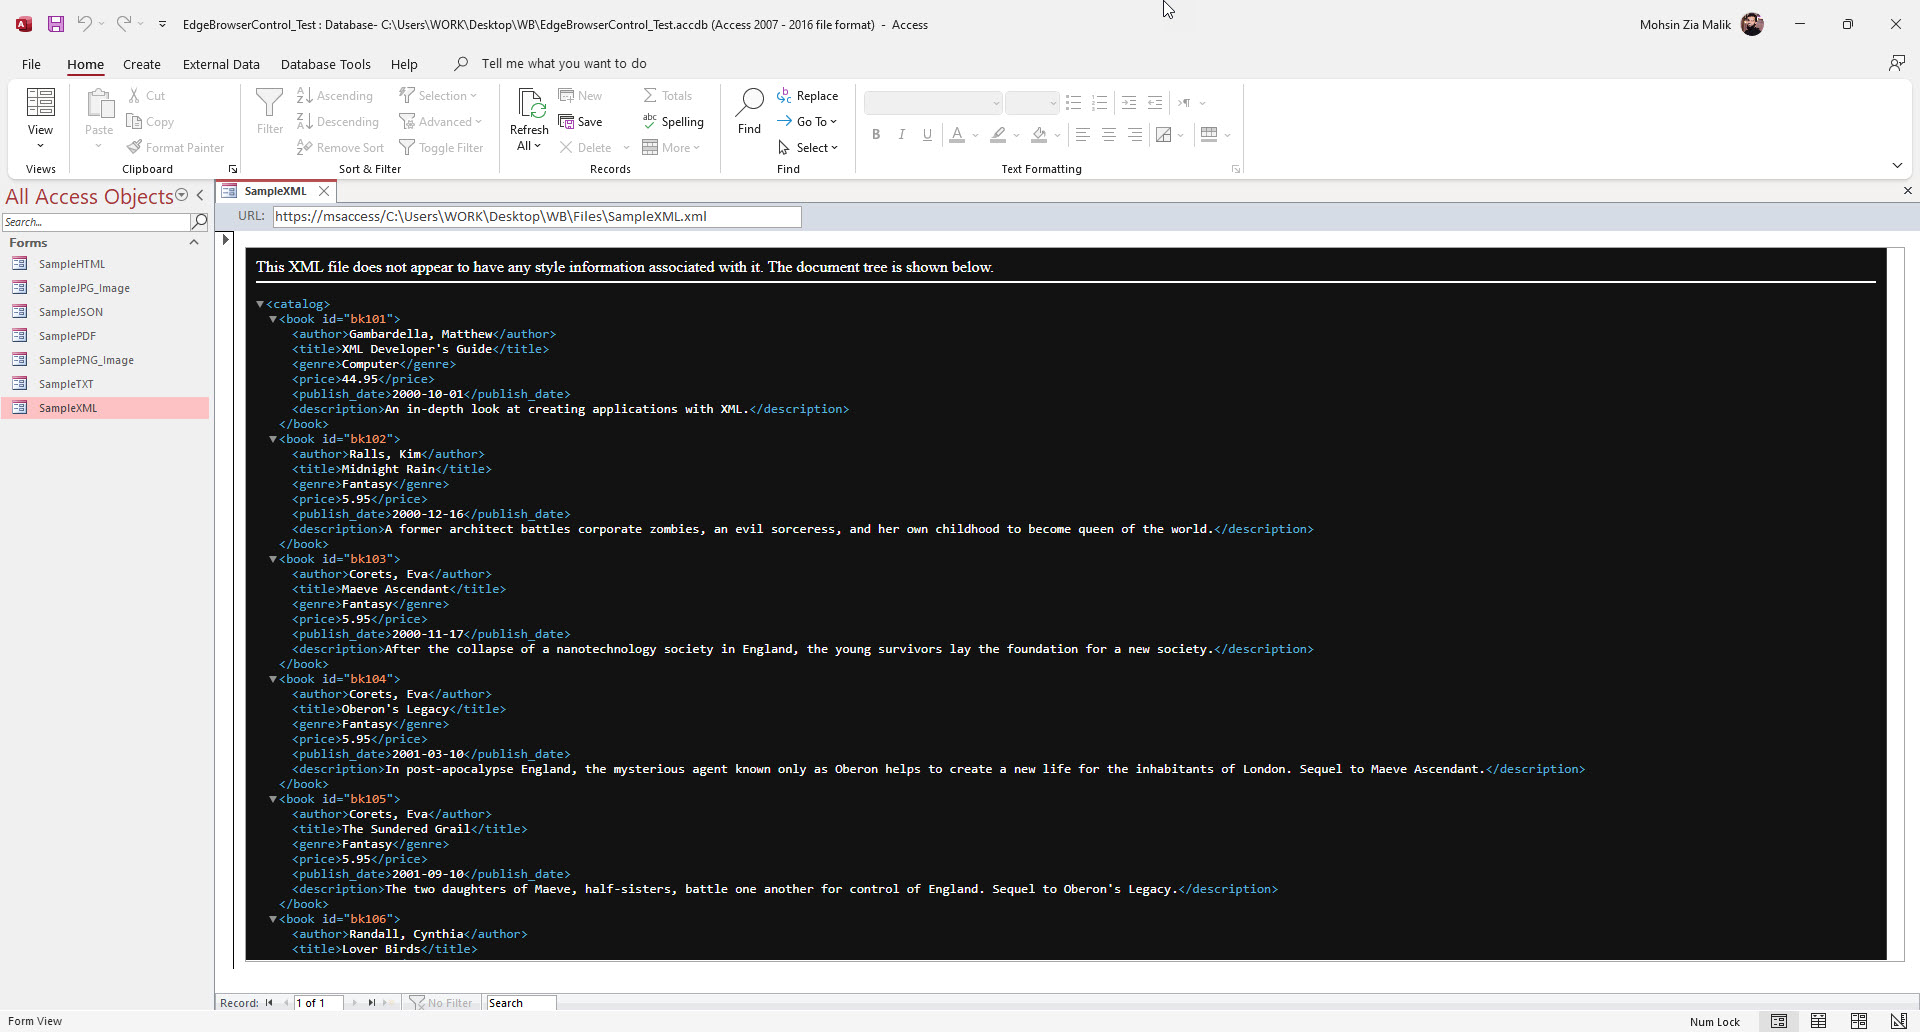Switch to Layout View in status bar

tap(1858, 1021)
